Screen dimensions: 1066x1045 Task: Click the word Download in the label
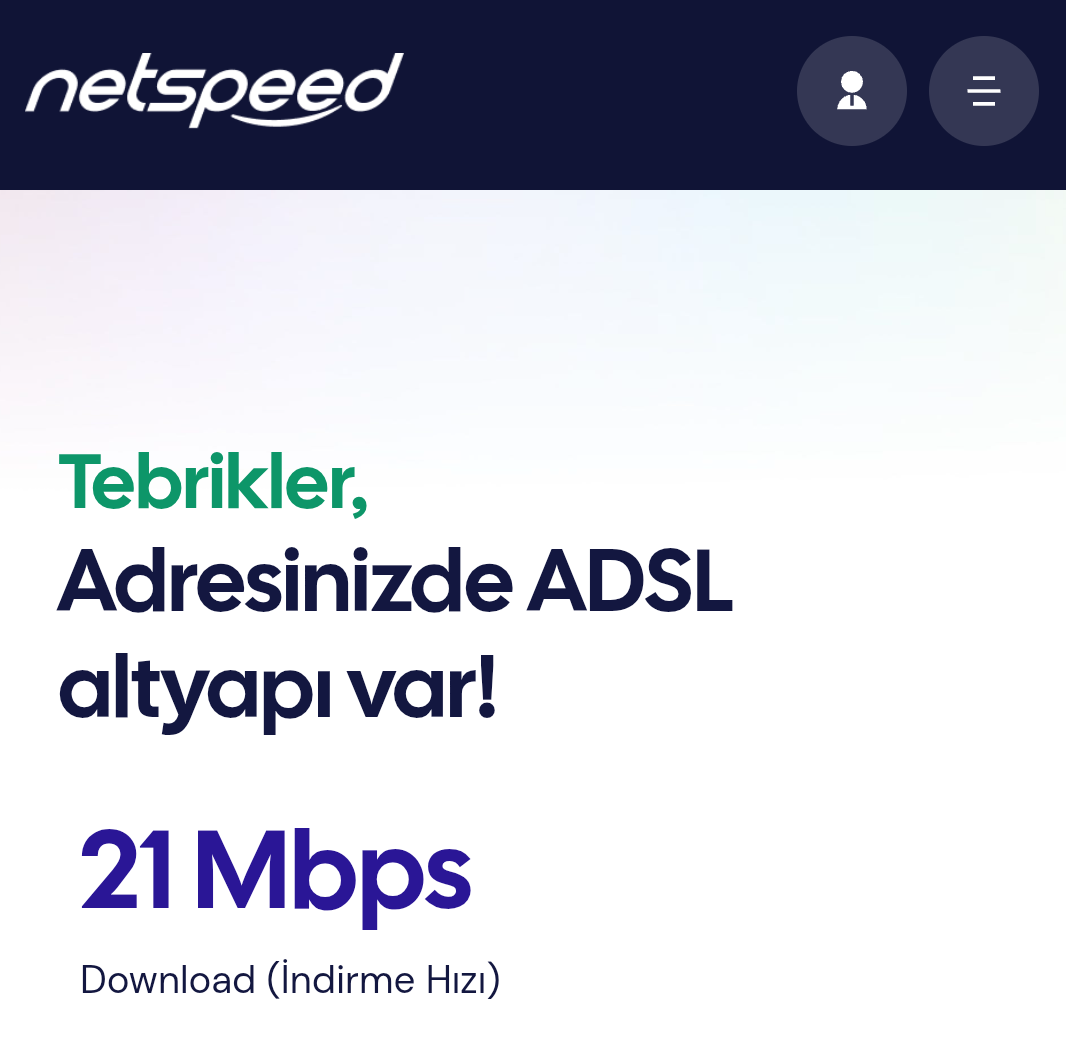(x=167, y=980)
